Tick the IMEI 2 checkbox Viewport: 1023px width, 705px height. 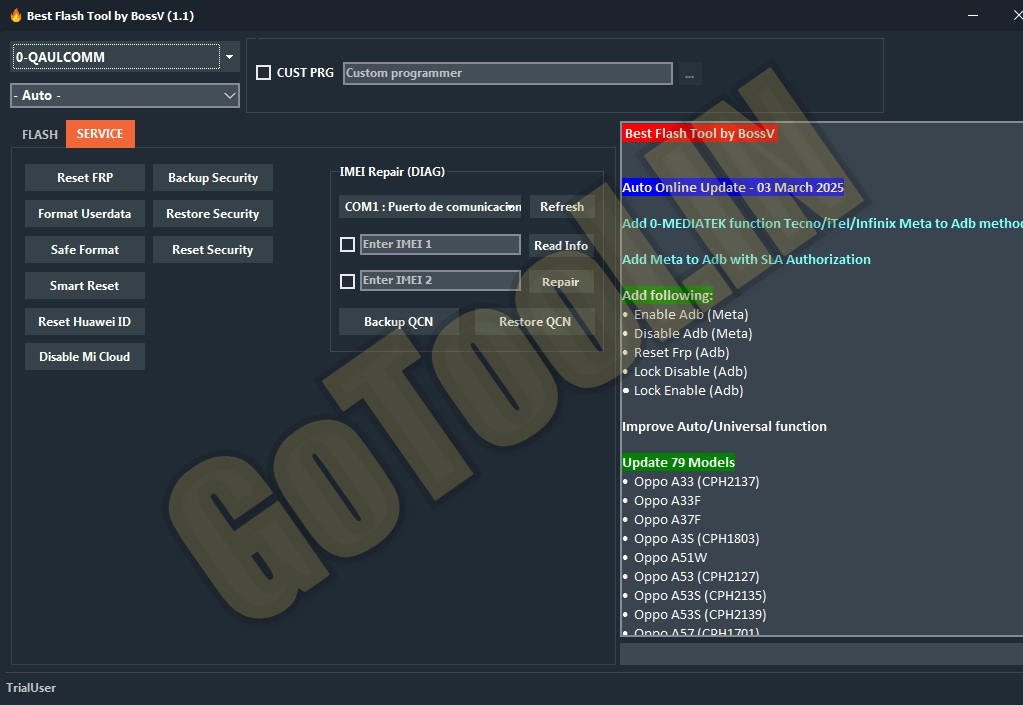tap(347, 281)
